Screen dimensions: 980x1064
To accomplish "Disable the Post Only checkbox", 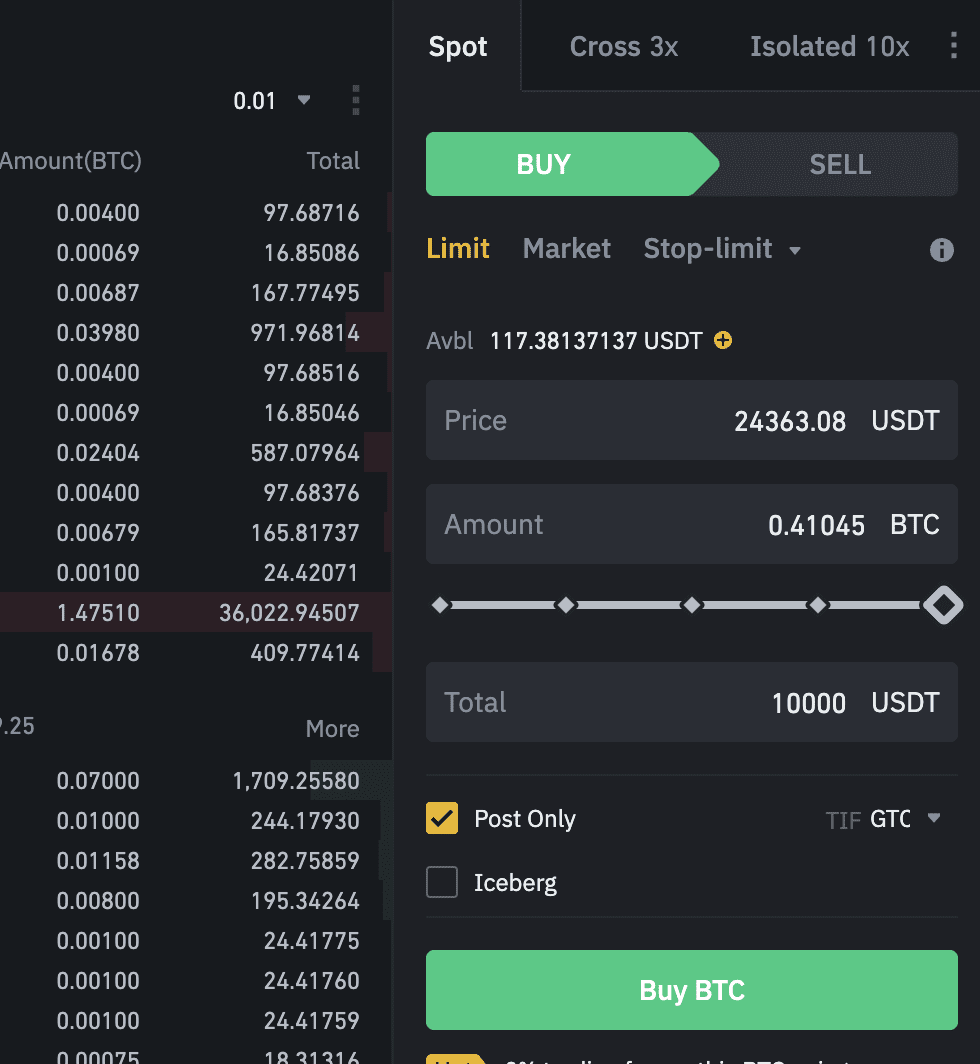I will click(442, 819).
